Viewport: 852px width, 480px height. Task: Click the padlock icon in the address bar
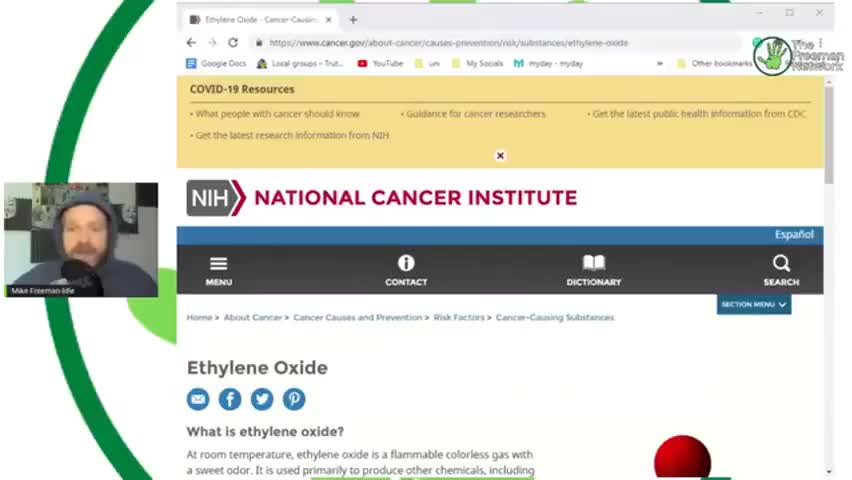(x=259, y=42)
